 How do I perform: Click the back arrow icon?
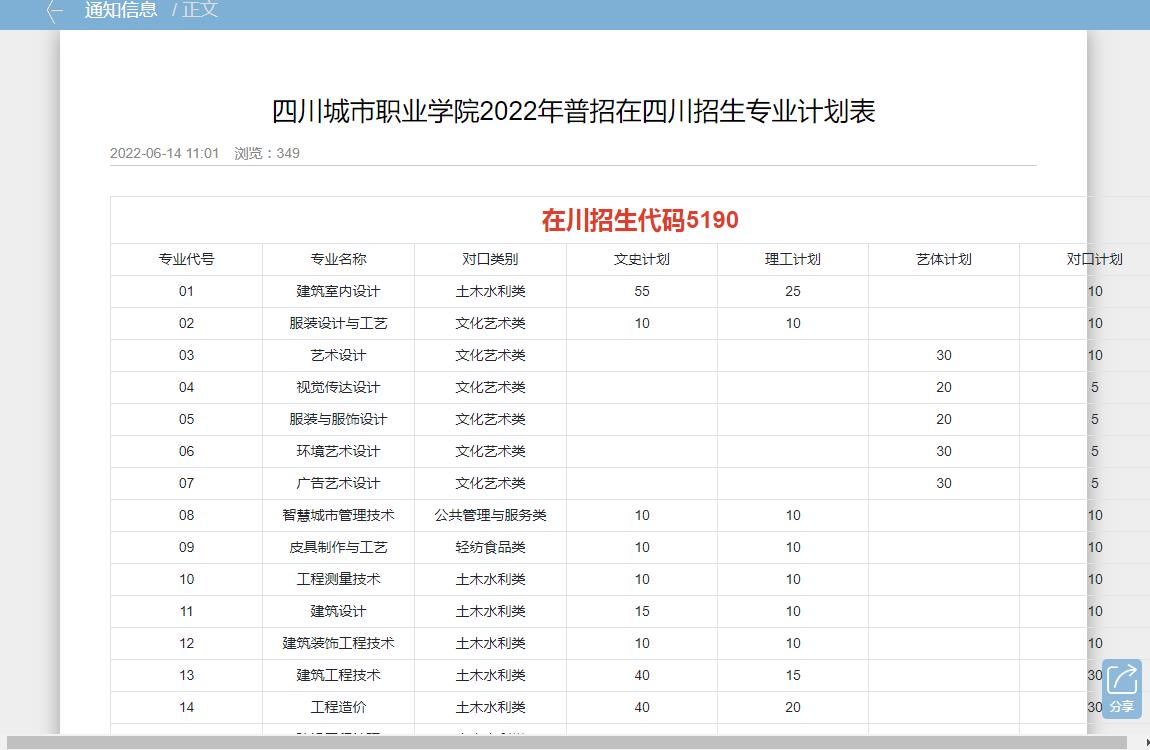pyautogui.click(x=54, y=11)
